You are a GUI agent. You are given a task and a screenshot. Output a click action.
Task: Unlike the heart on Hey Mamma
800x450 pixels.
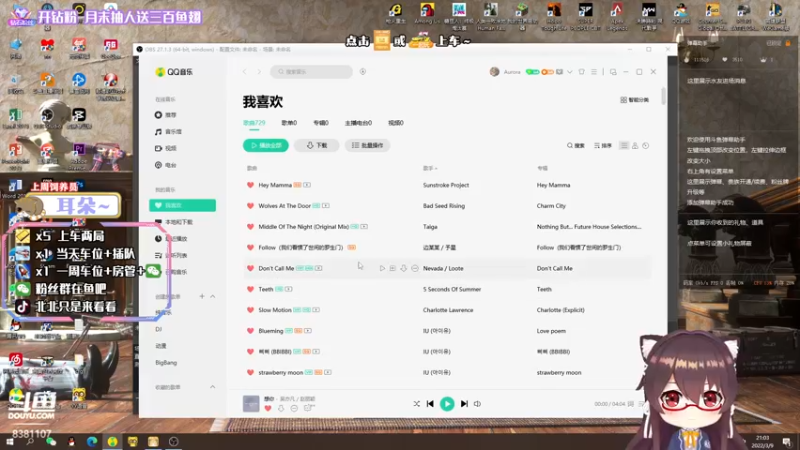point(251,185)
